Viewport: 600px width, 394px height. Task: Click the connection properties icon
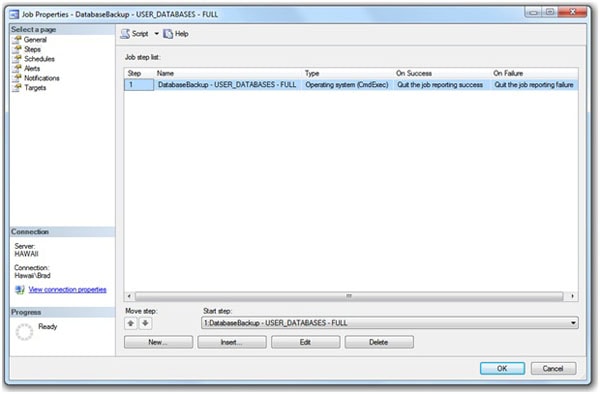click(x=20, y=290)
